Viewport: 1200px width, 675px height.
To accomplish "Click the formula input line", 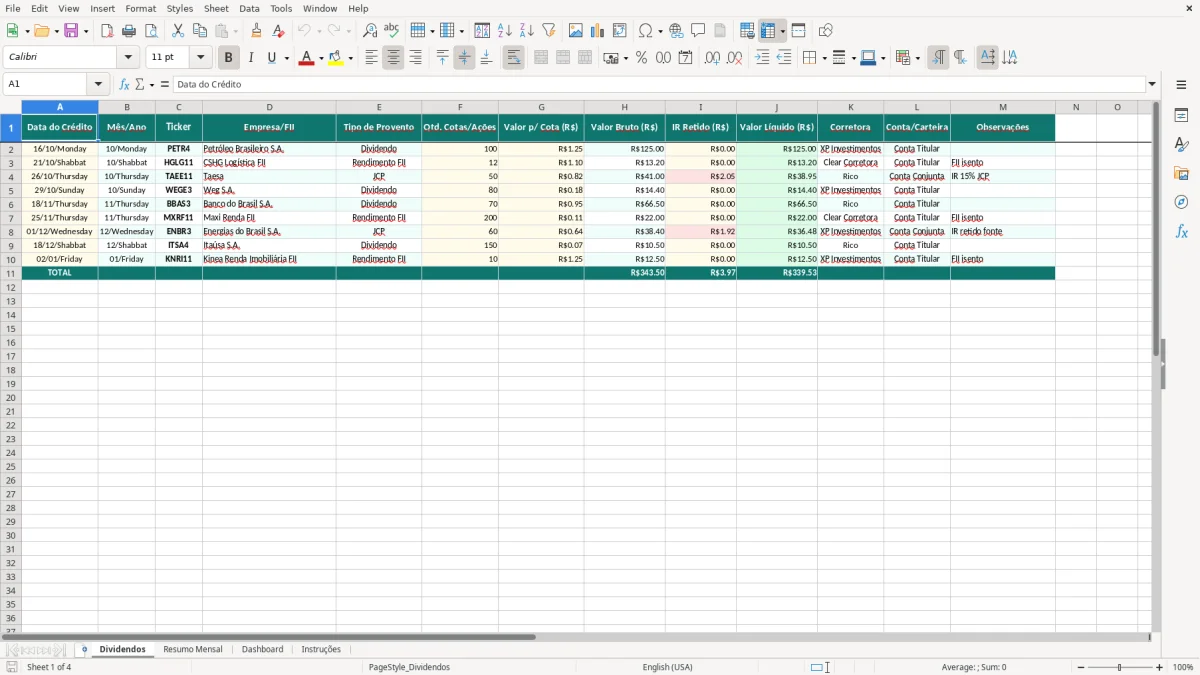I will click(x=659, y=84).
